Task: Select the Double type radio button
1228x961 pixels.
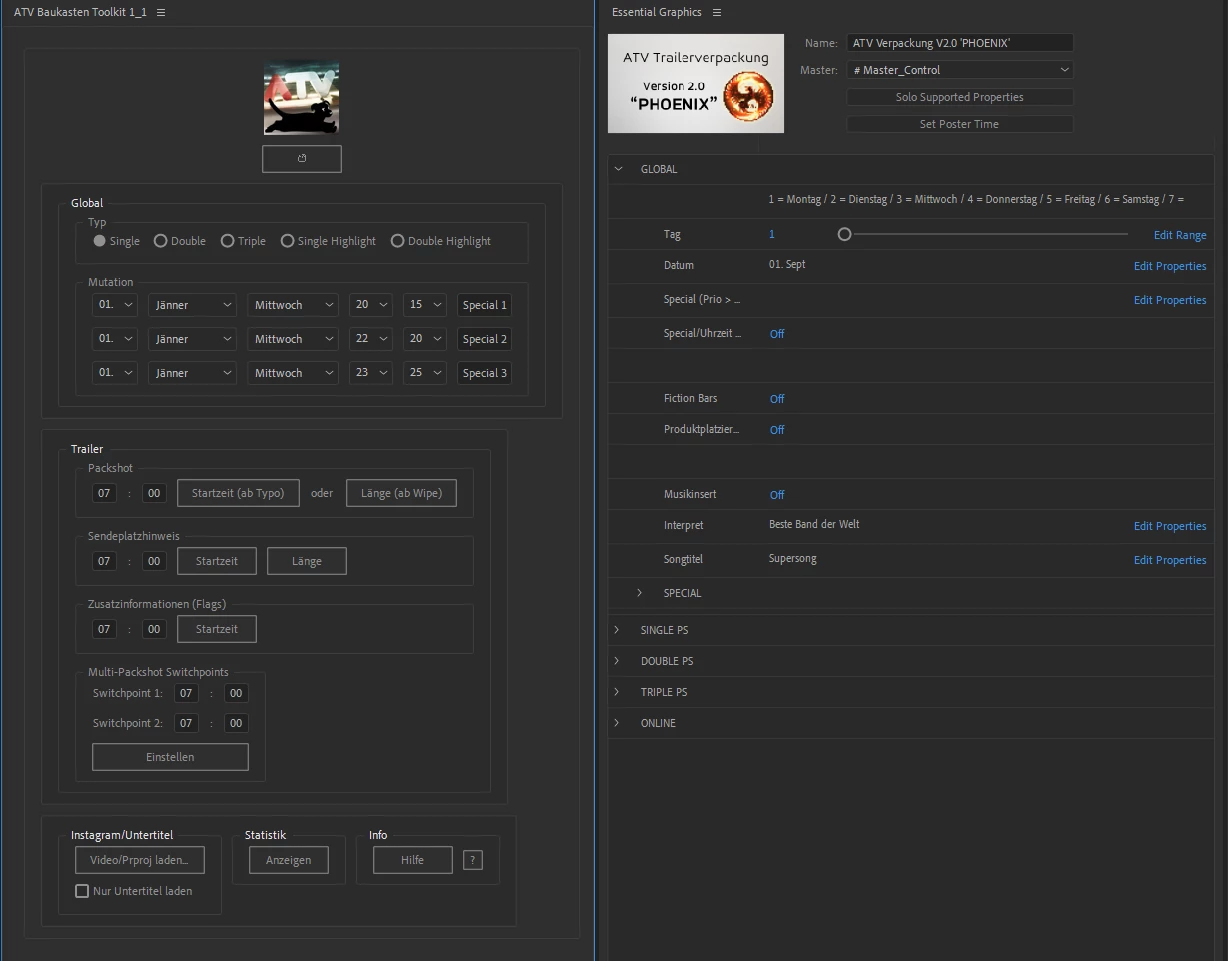Action: tap(160, 241)
